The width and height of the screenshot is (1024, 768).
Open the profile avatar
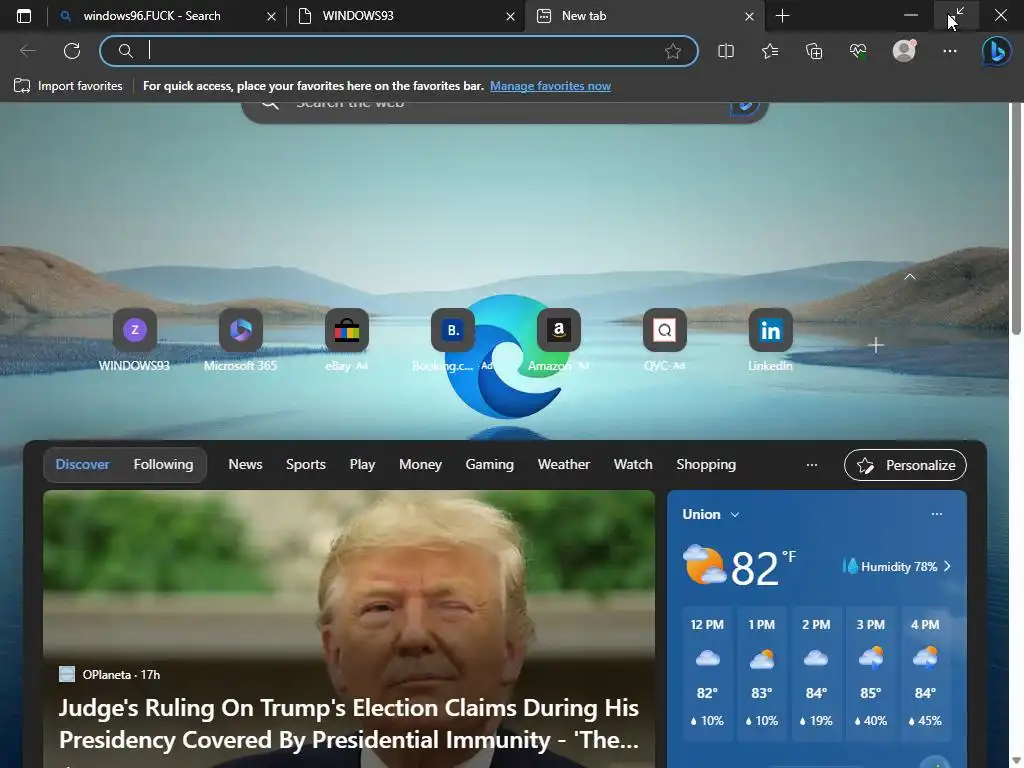tap(904, 51)
